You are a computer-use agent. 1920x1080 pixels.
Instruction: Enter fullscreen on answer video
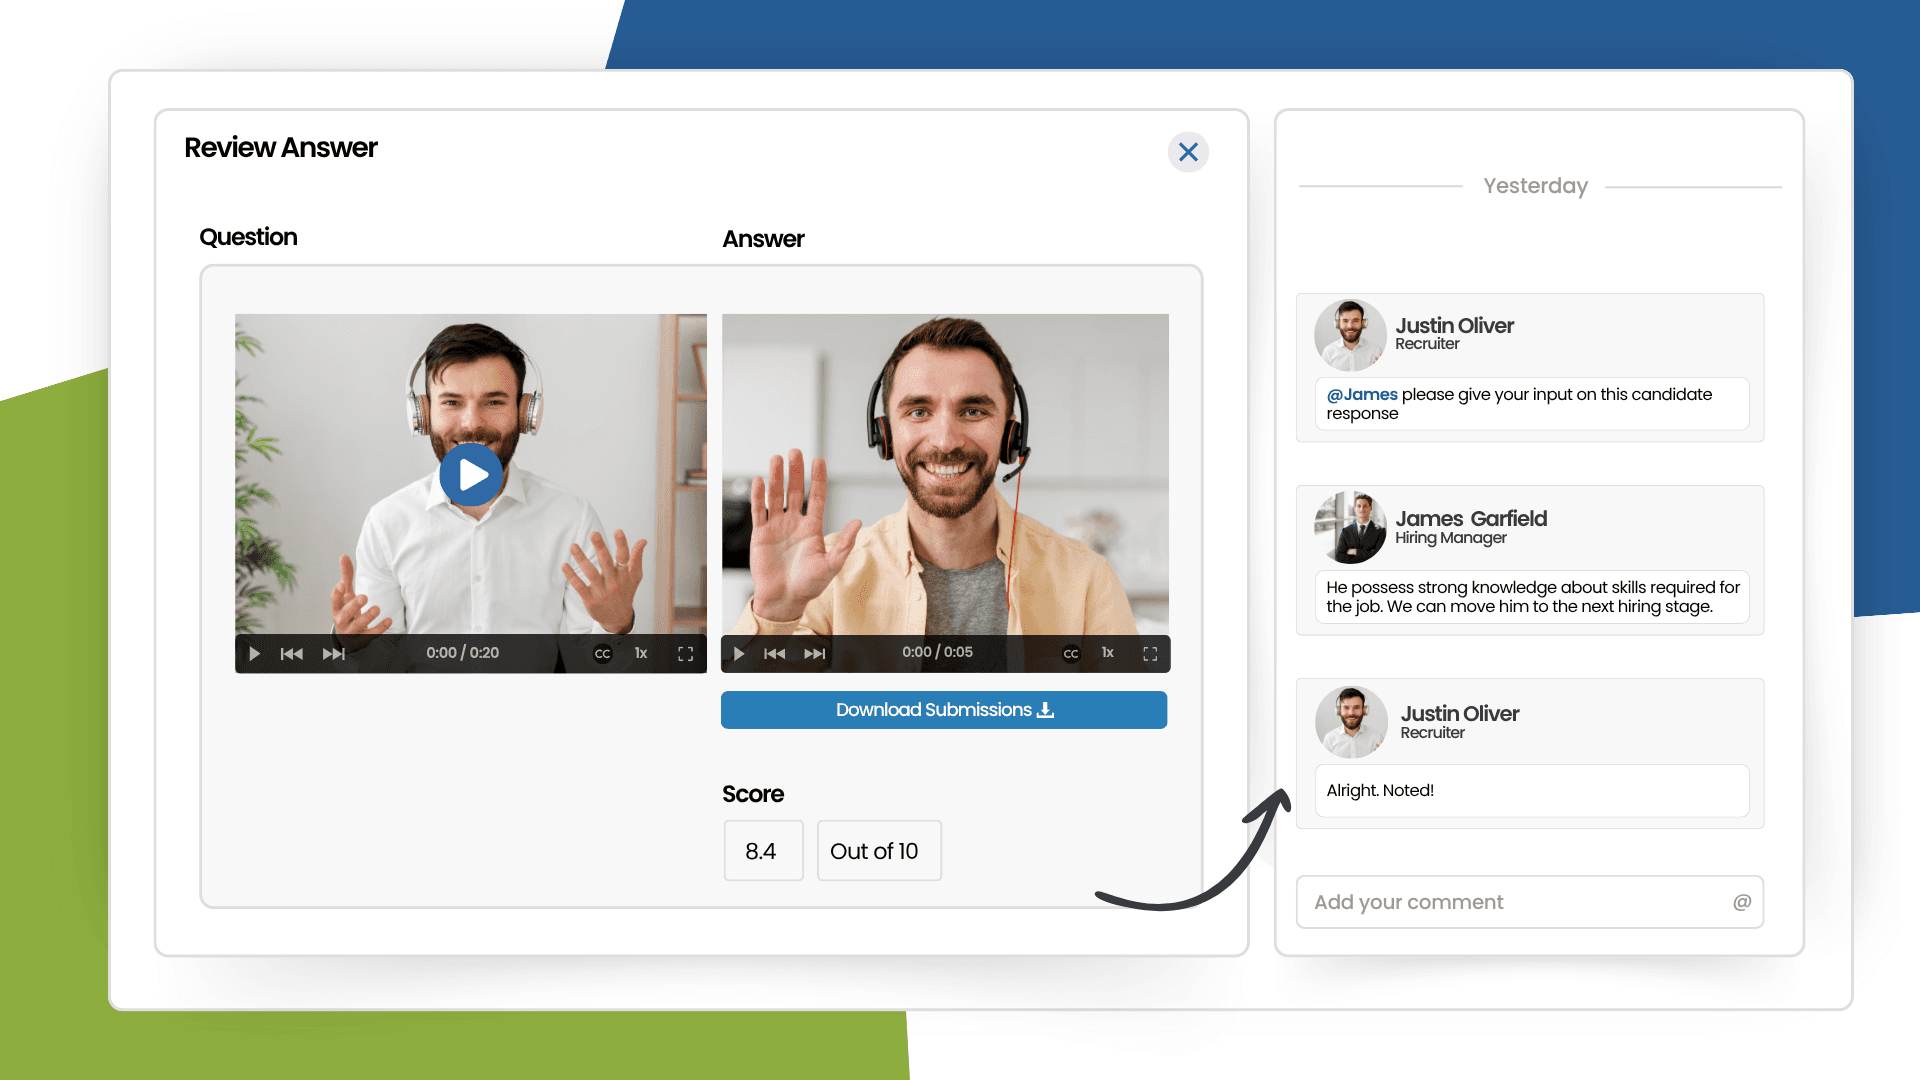click(x=1150, y=654)
